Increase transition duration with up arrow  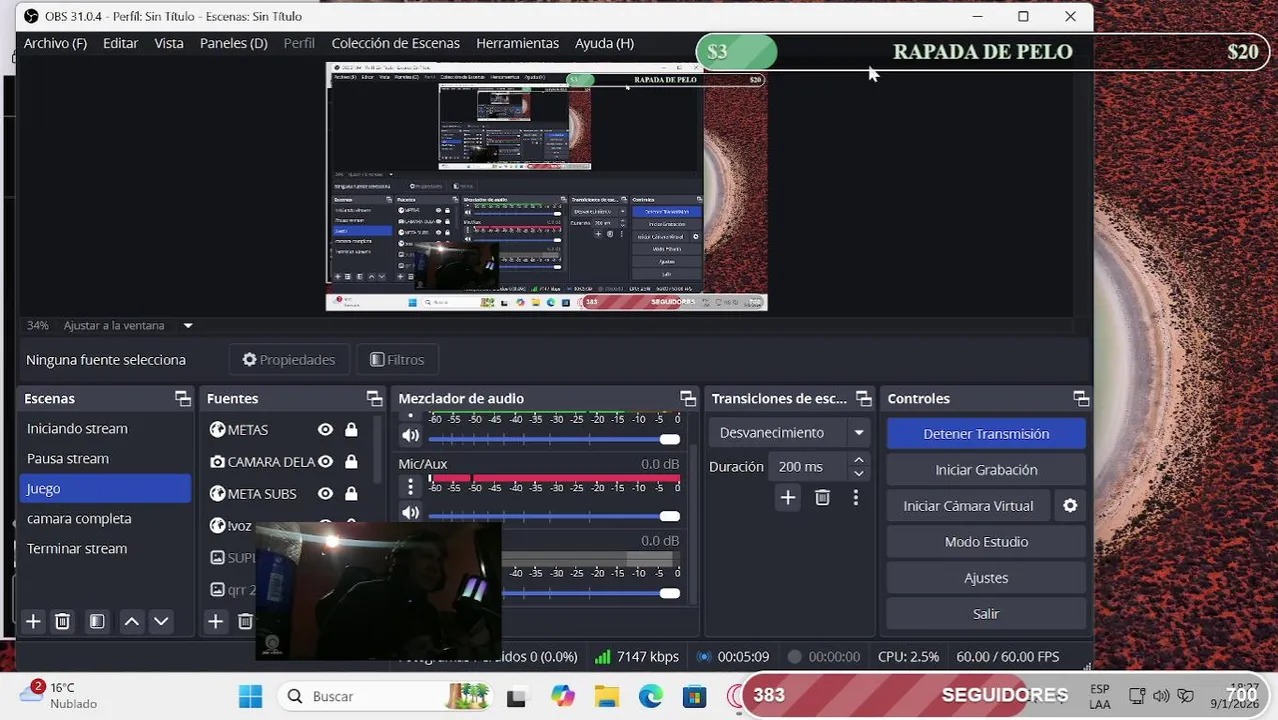[x=858, y=460]
